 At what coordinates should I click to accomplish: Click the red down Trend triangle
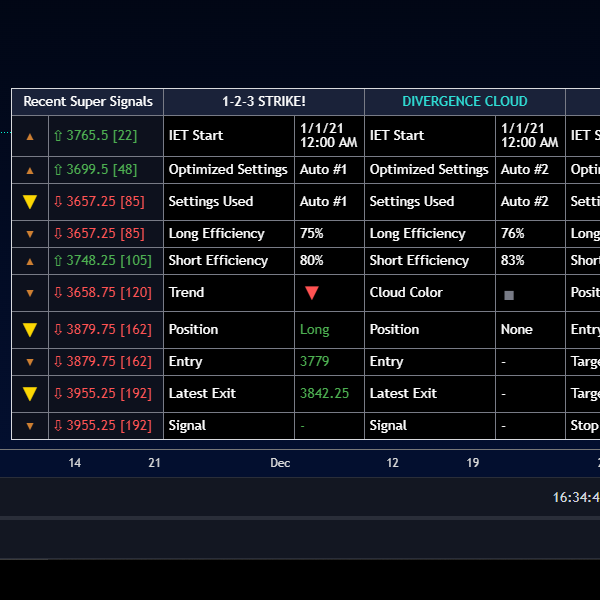click(312, 293)
